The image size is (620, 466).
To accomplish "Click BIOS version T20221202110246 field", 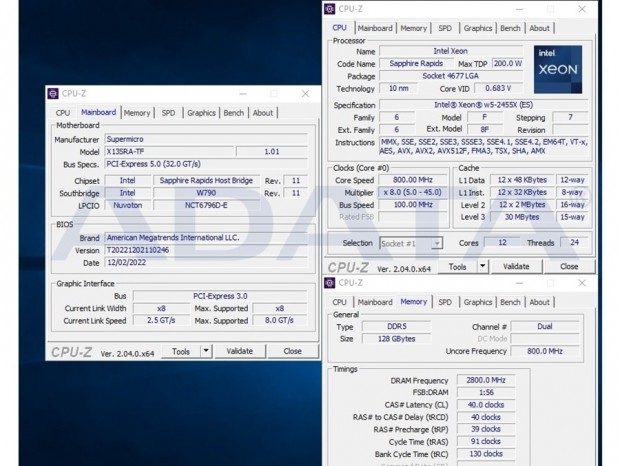I will [206, 250].
